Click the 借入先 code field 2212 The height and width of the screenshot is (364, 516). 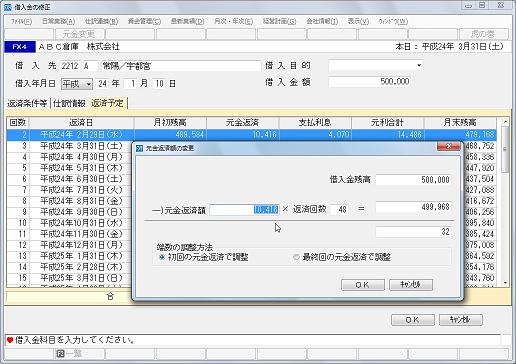tap(70, 66)
